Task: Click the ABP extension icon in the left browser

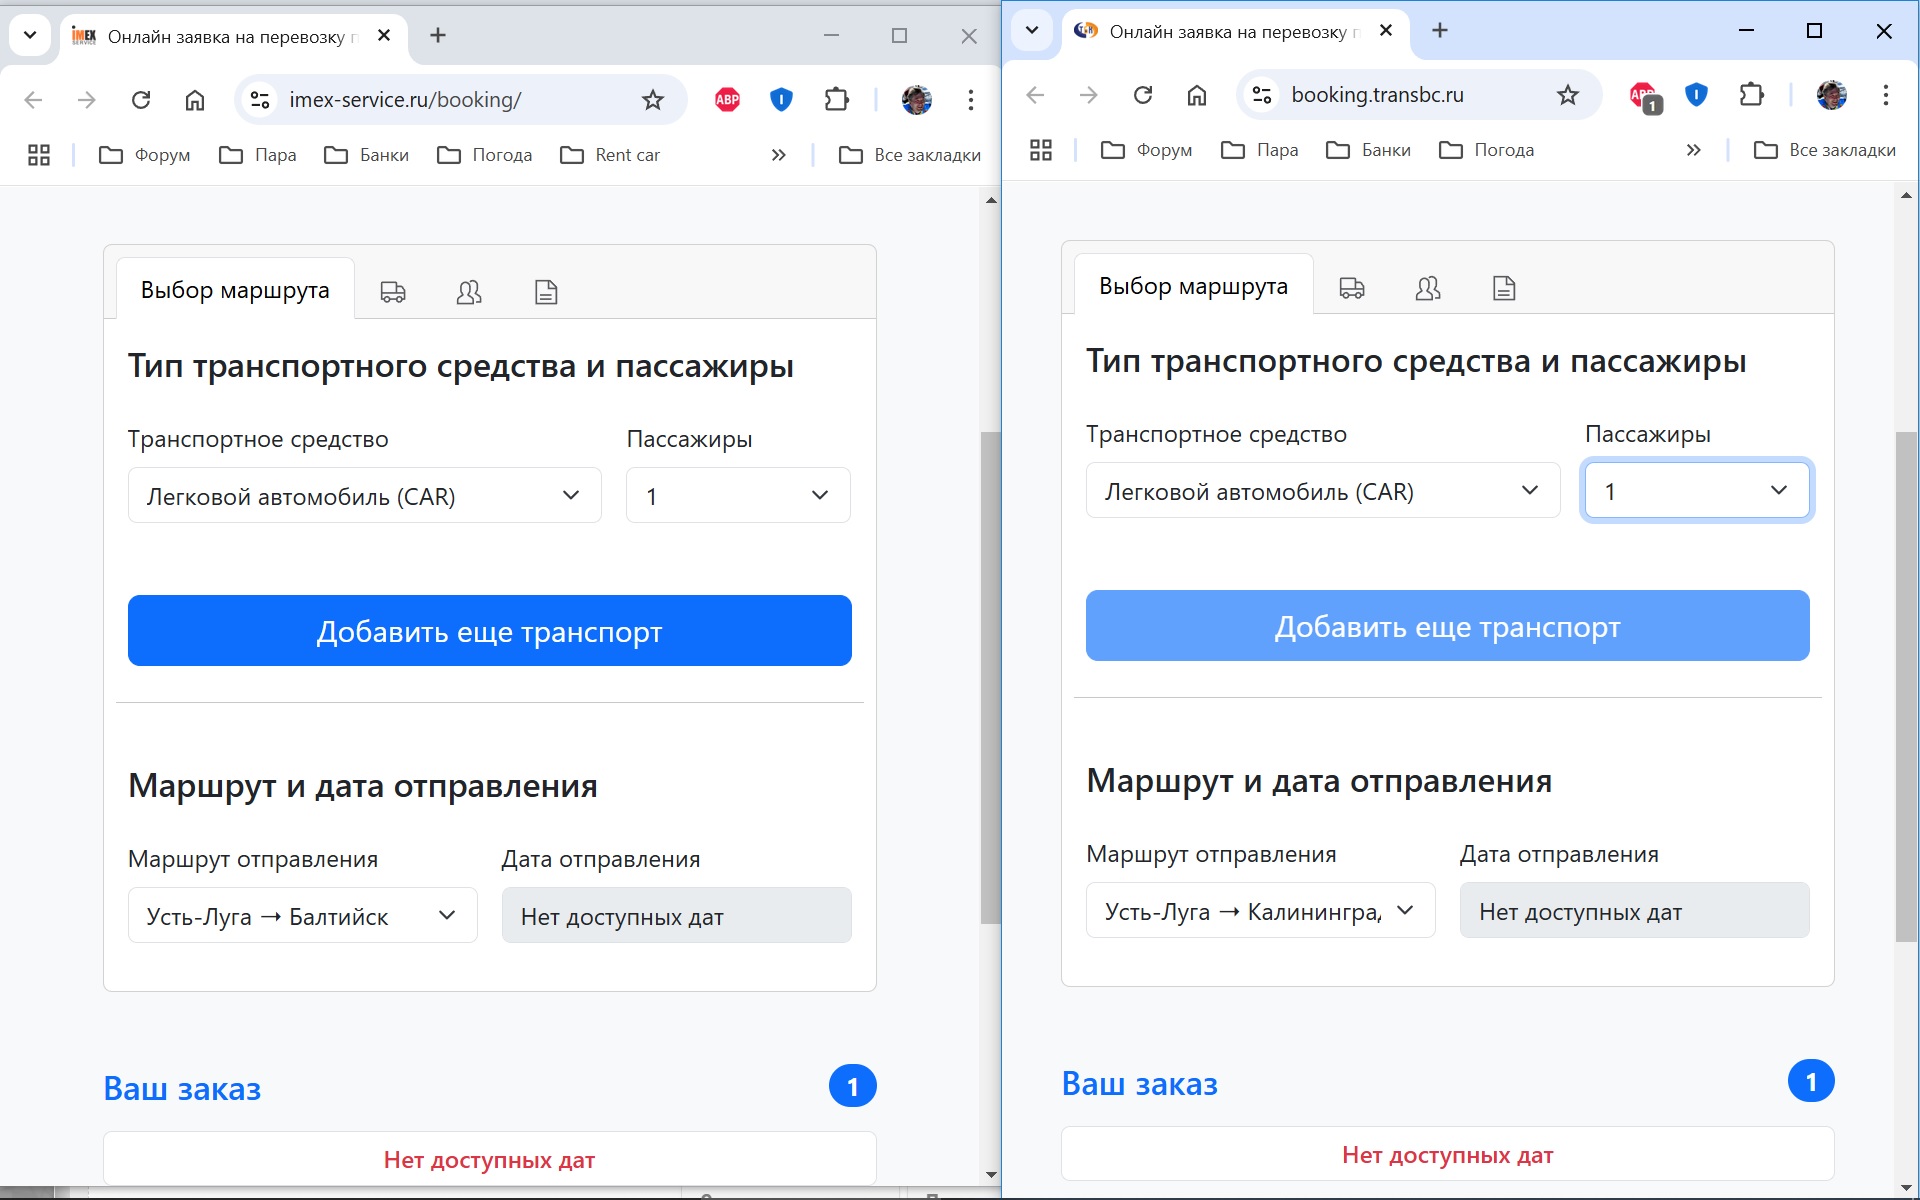Action: coord(727,99)
